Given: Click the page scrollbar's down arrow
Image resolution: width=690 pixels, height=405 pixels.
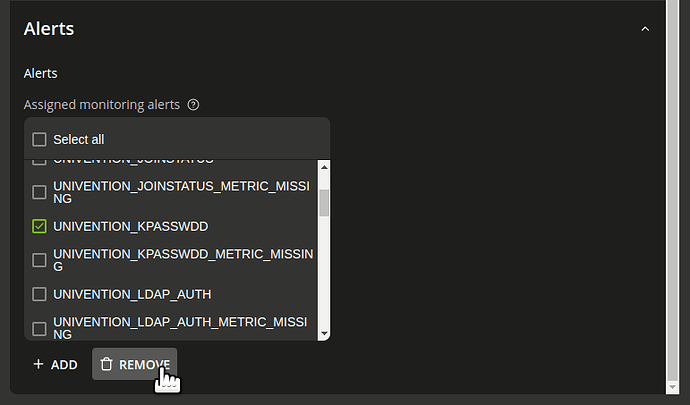Looking at the screenshot, I should [x=672, y=387].
